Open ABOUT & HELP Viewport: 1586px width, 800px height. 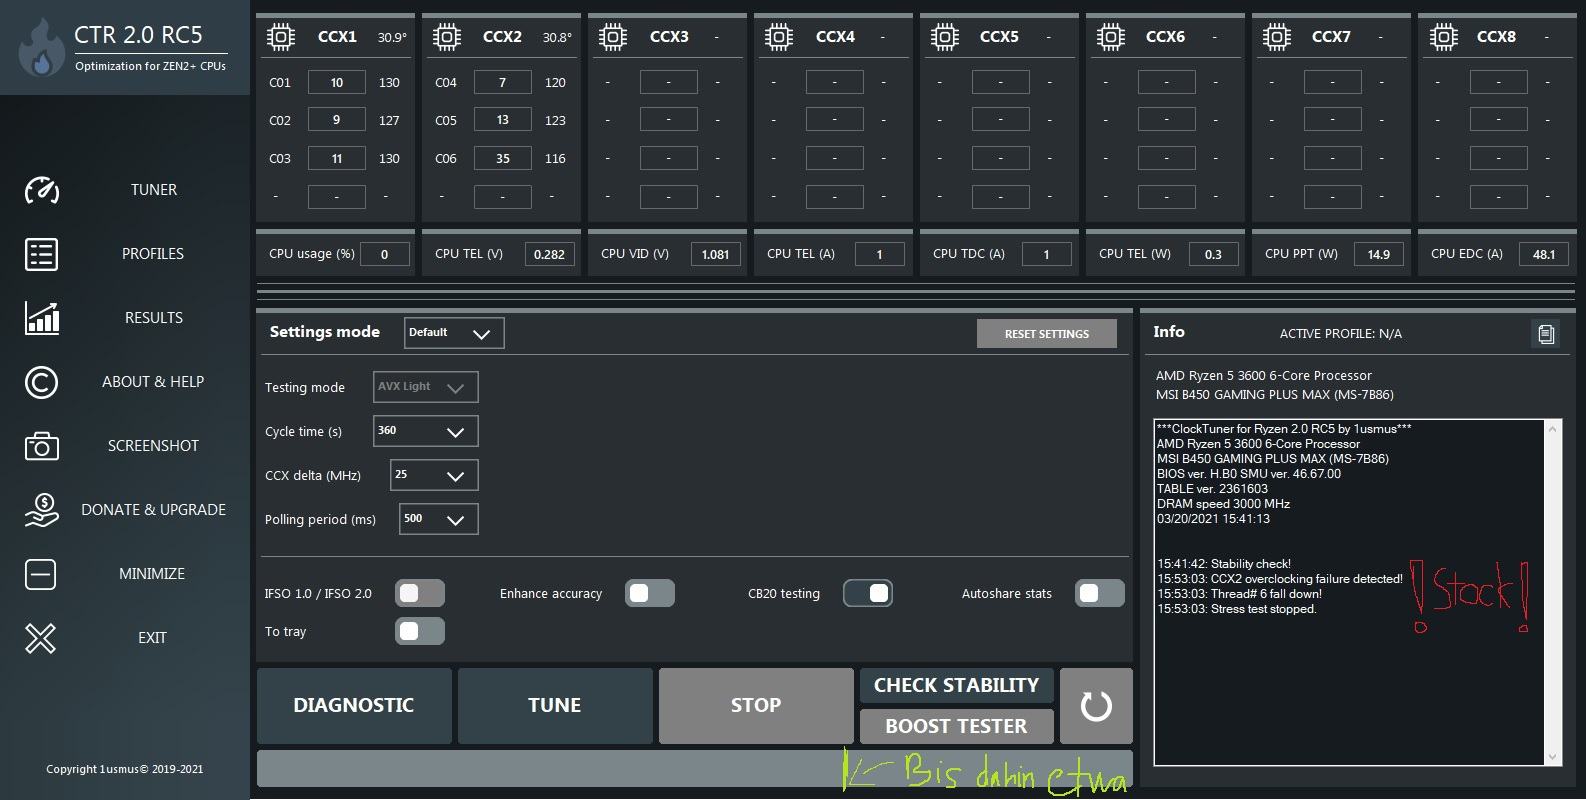(x=153, y=382)
